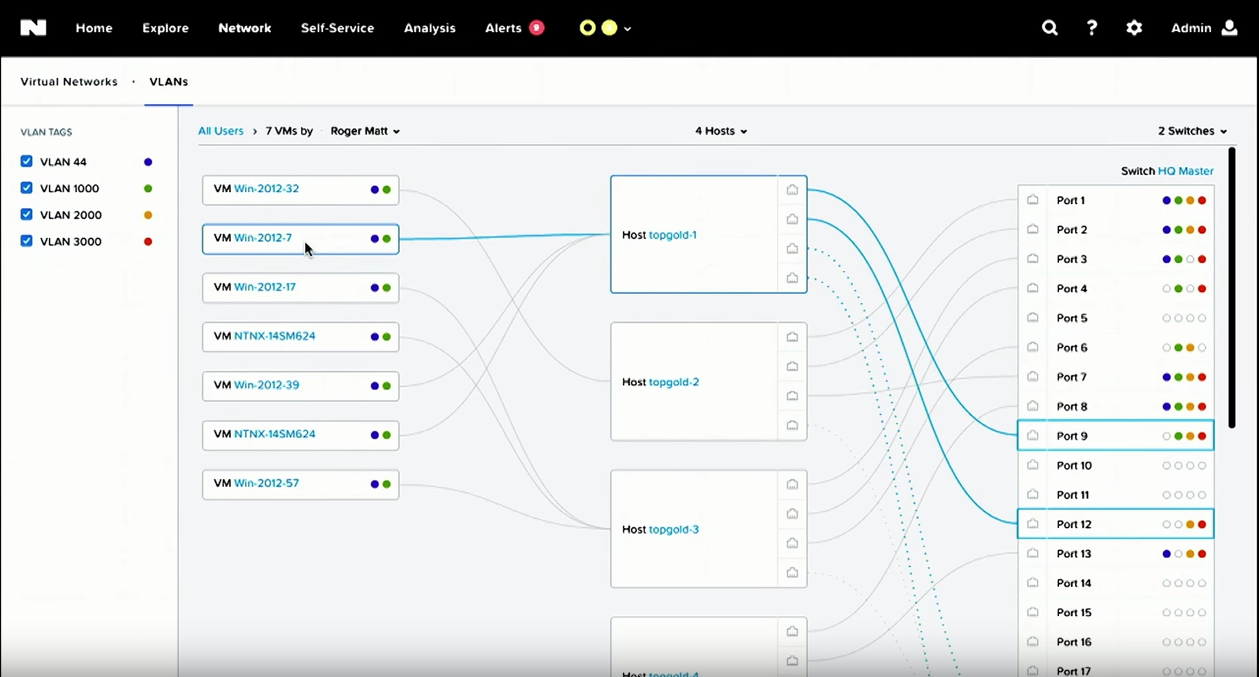
Task: Click the port icon beside Port 12
Action: (x=1033, y=524)
